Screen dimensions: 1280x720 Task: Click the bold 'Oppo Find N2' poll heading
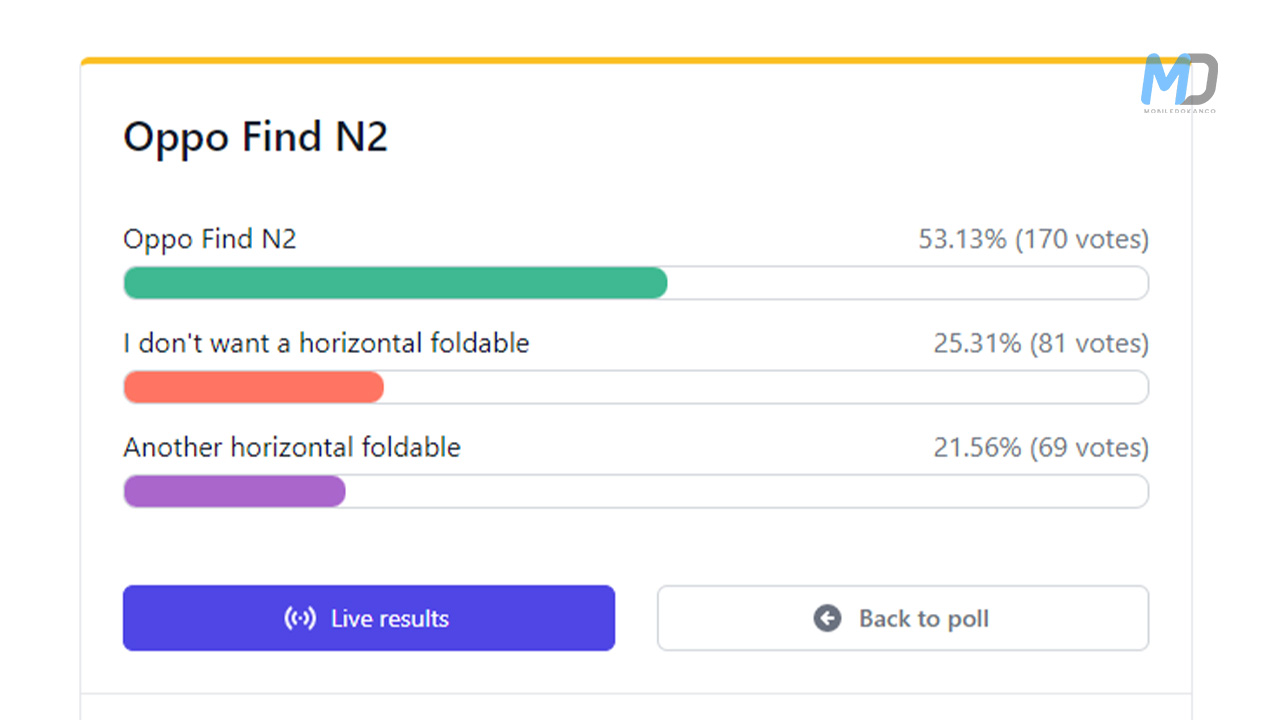coord(255,137)
